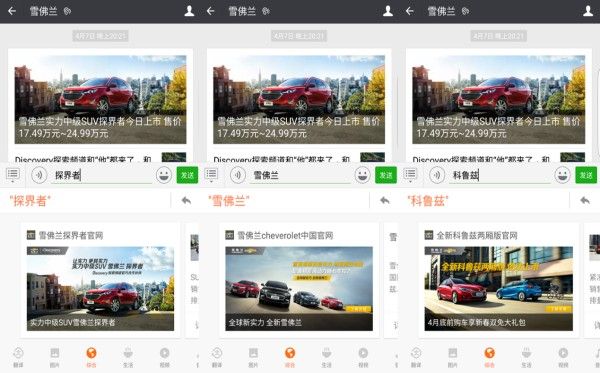The width and height of the screenshot is (600, 373).
Task: Switch to 视频 tab in the 探界者 panel
Action: click(x=165, y=357)
